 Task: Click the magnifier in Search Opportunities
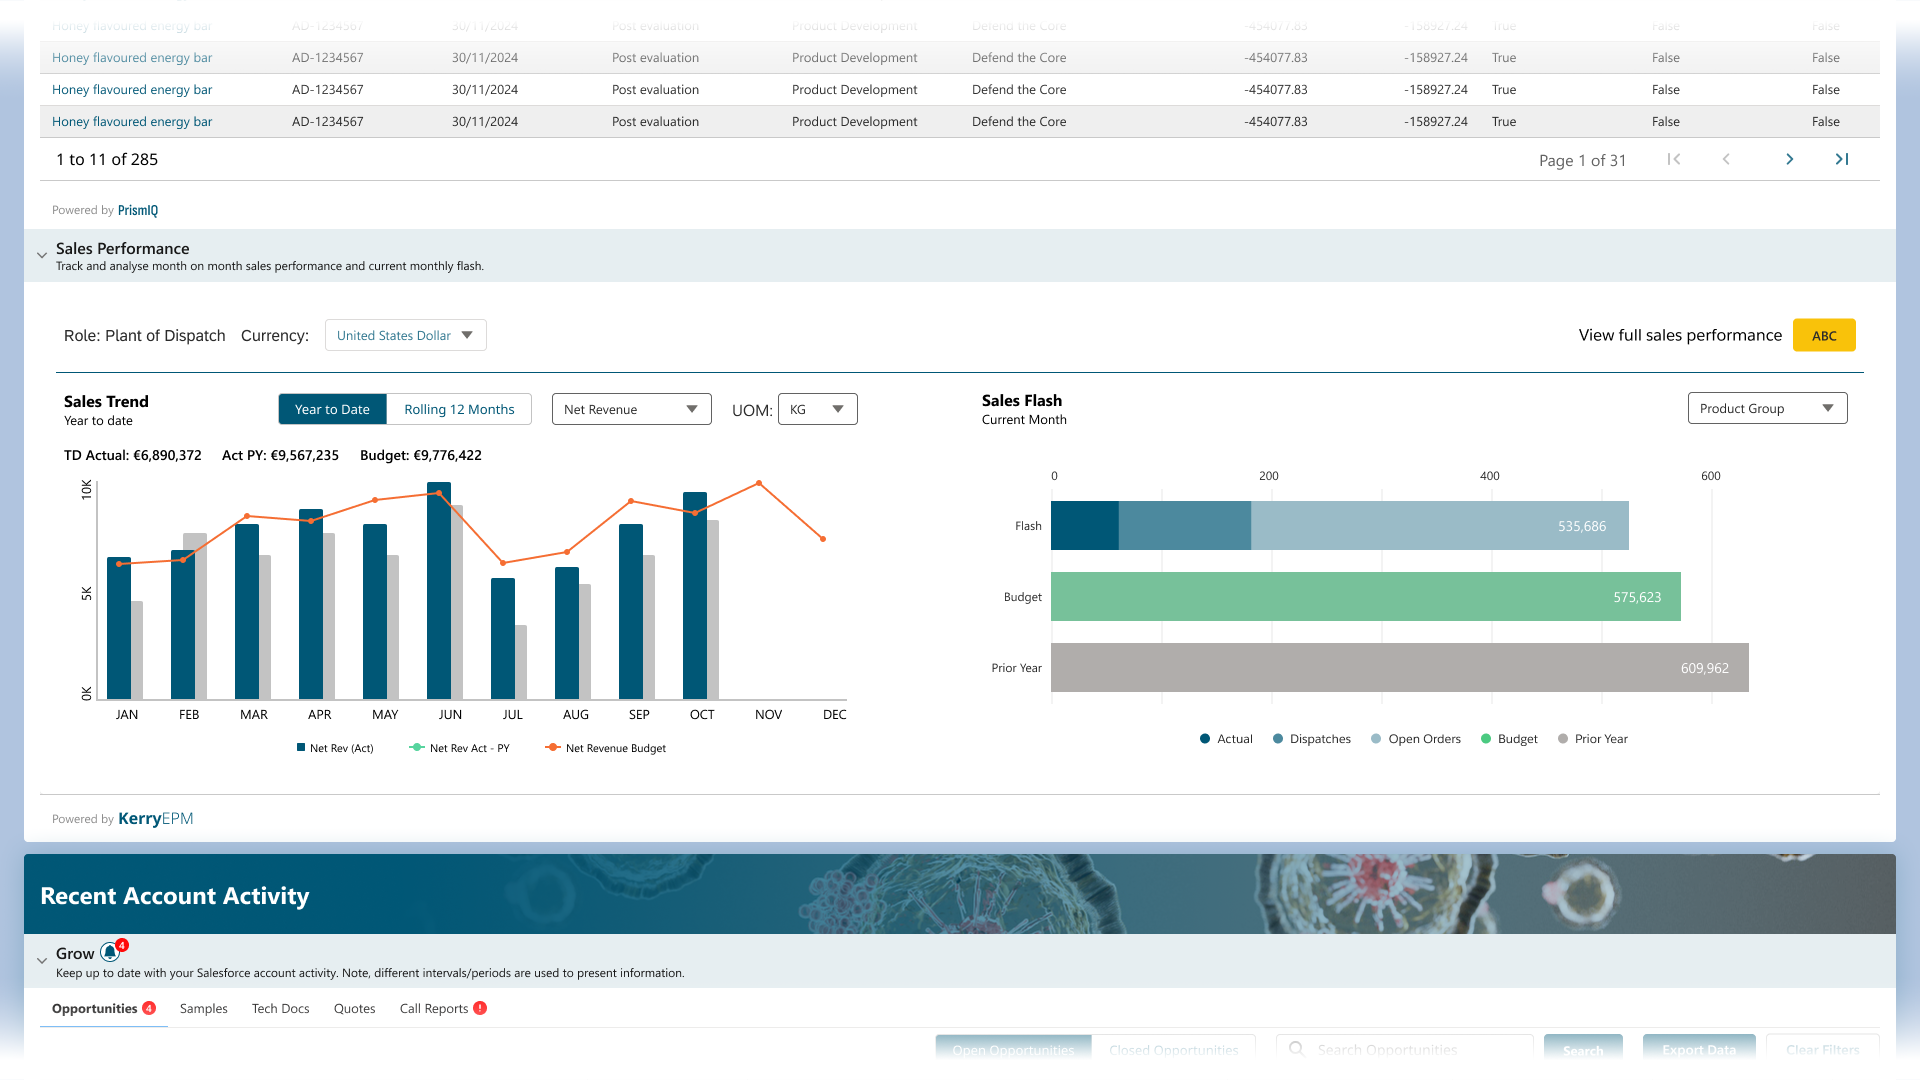pyautogui.click(x=1296, y=1049)
